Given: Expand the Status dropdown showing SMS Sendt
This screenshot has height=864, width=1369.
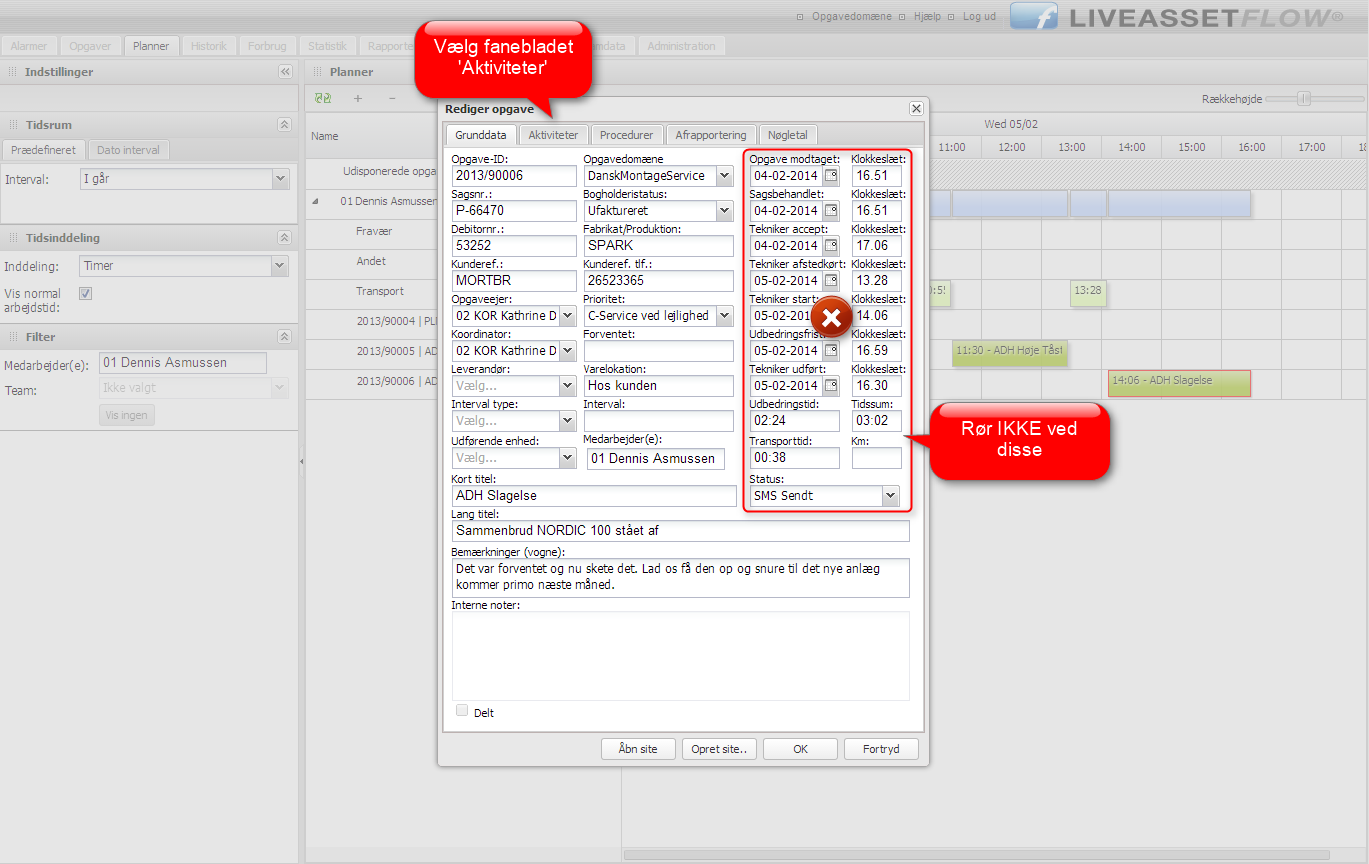Looking at the screenshot, I should (890, 496).
